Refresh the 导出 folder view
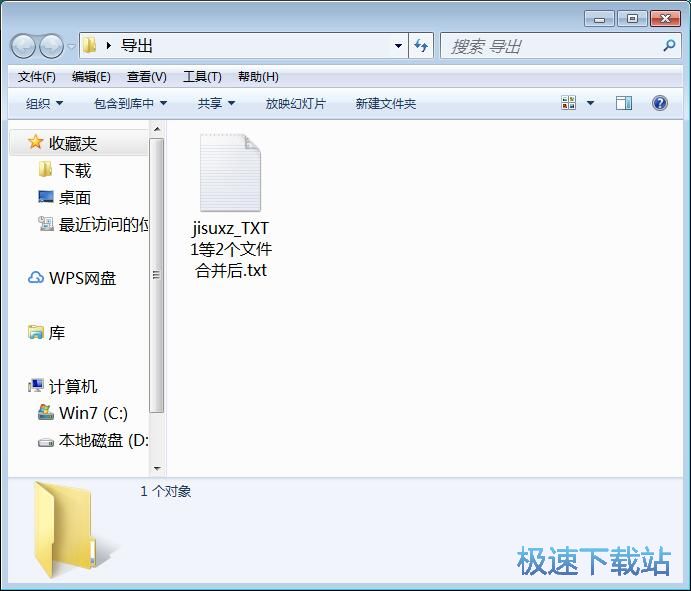This screenshot has height=591, width=691. tap(421, 45)
